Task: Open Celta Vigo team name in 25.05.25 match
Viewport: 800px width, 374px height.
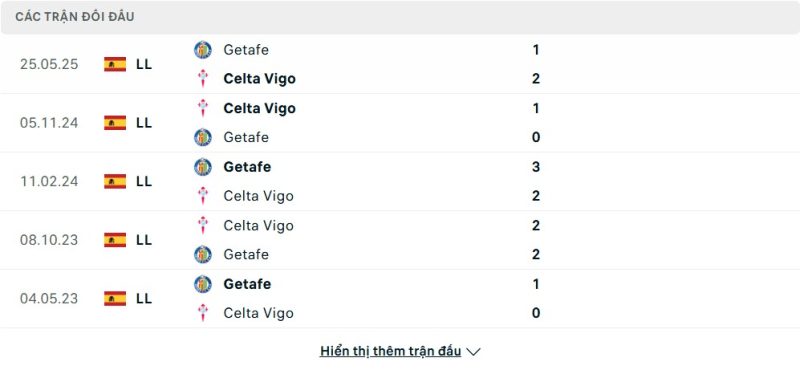Action: pos(259,79)
